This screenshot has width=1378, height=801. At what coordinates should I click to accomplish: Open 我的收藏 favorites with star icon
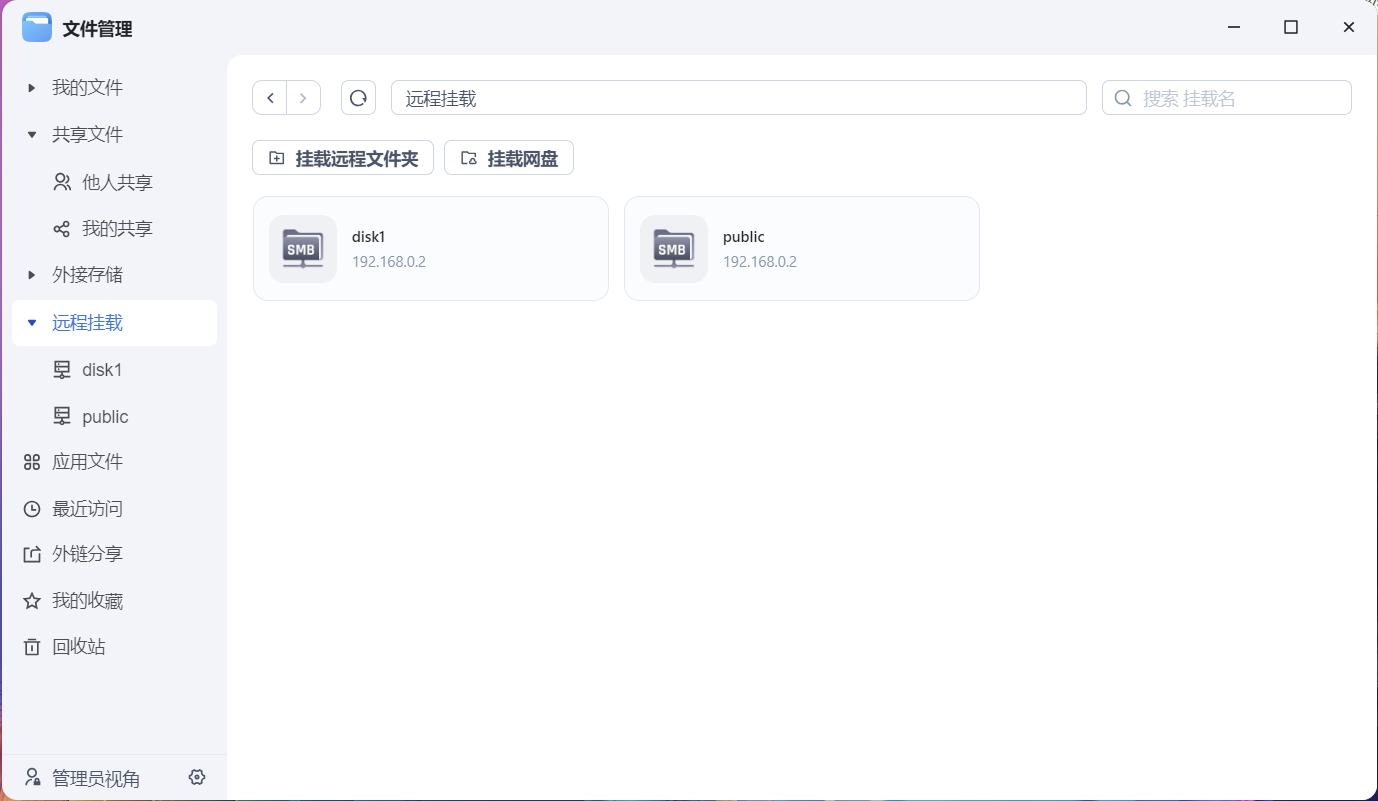(87, 601)
